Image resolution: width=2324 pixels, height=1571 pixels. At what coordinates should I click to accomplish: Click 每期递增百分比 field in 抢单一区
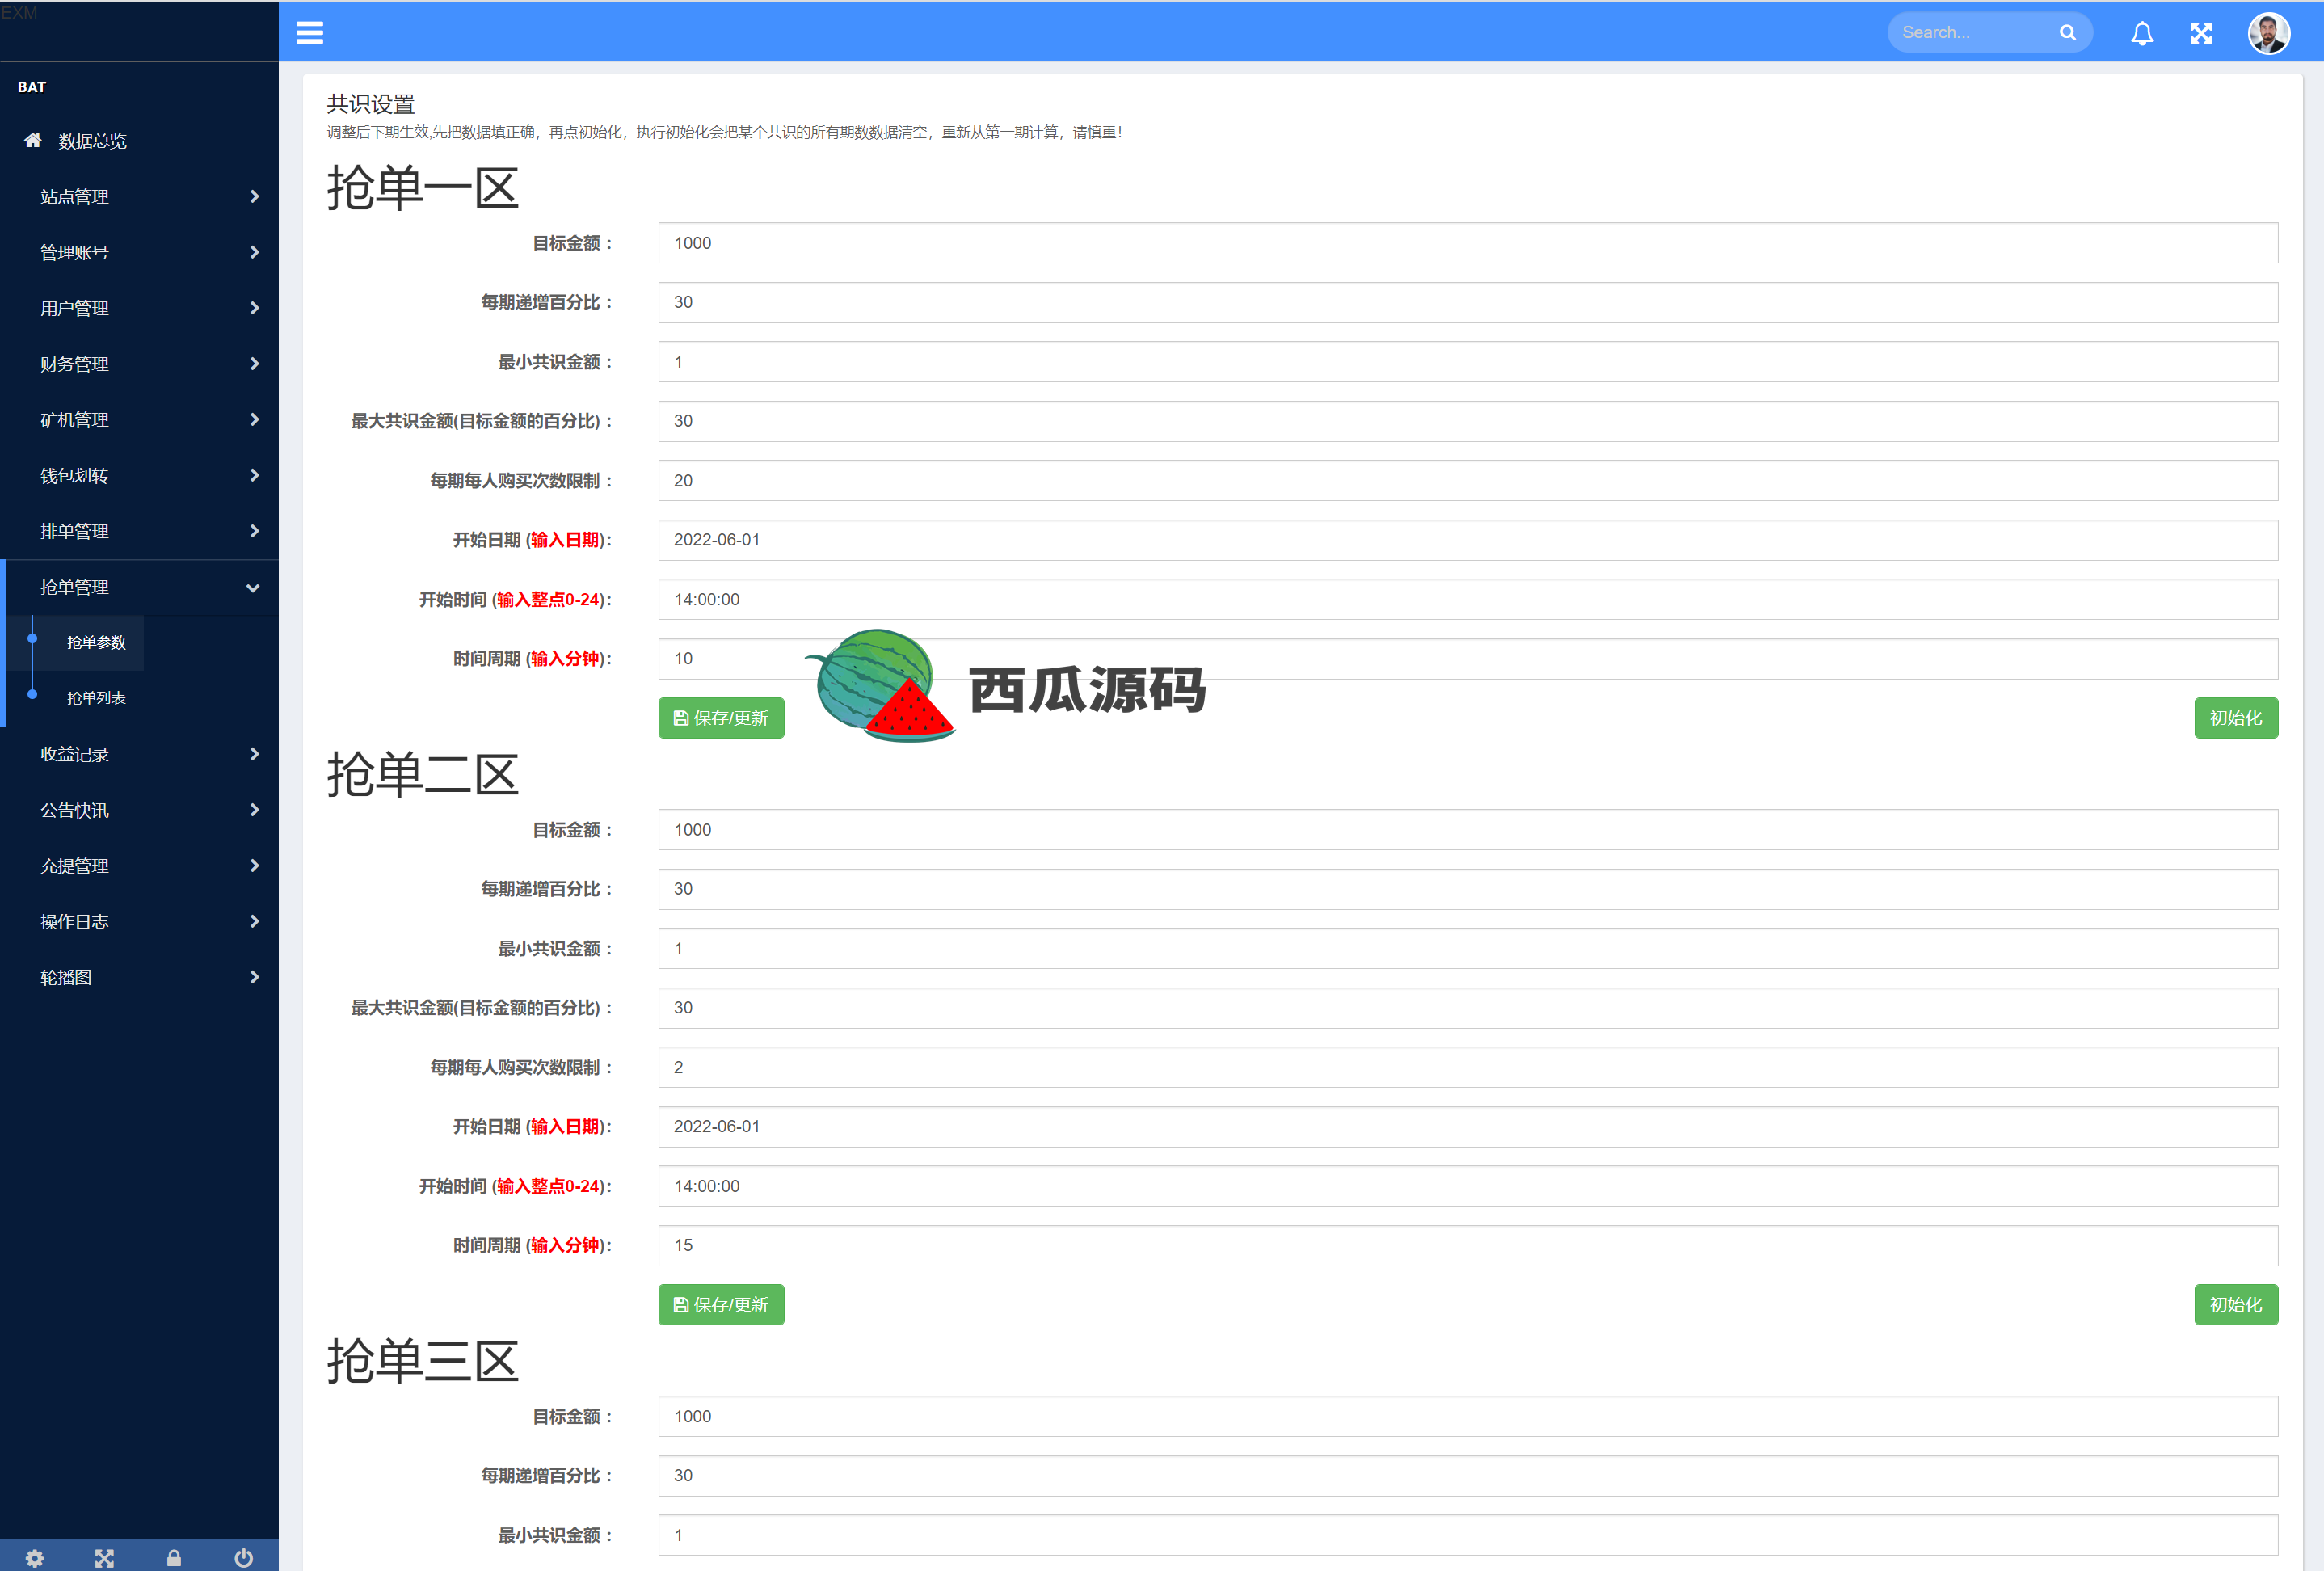point(1467,302)
